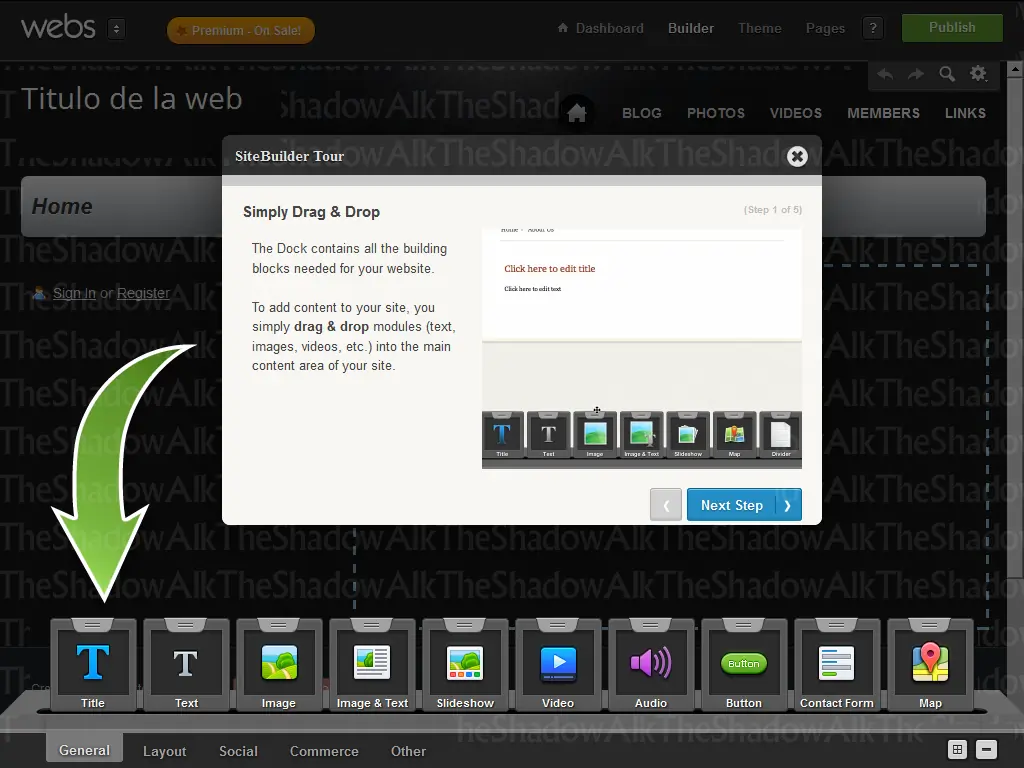Screen dimensions: 1024x768
Task: Click the green Publish button
Action: coord(952,28)
